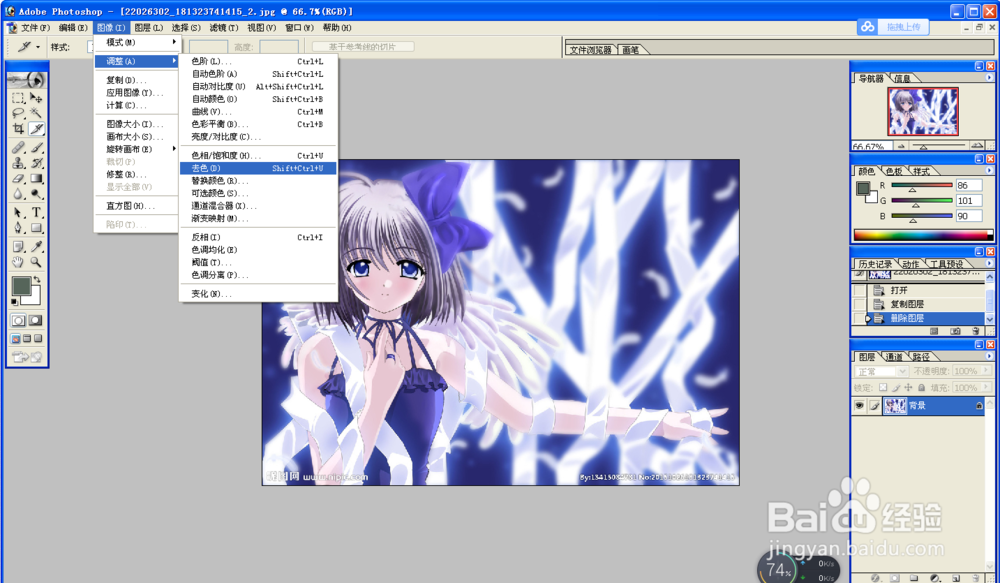The height and width of the screenshot is (583, 1000).
Task: Reset to default black and white colors
Action: point(15,302)
